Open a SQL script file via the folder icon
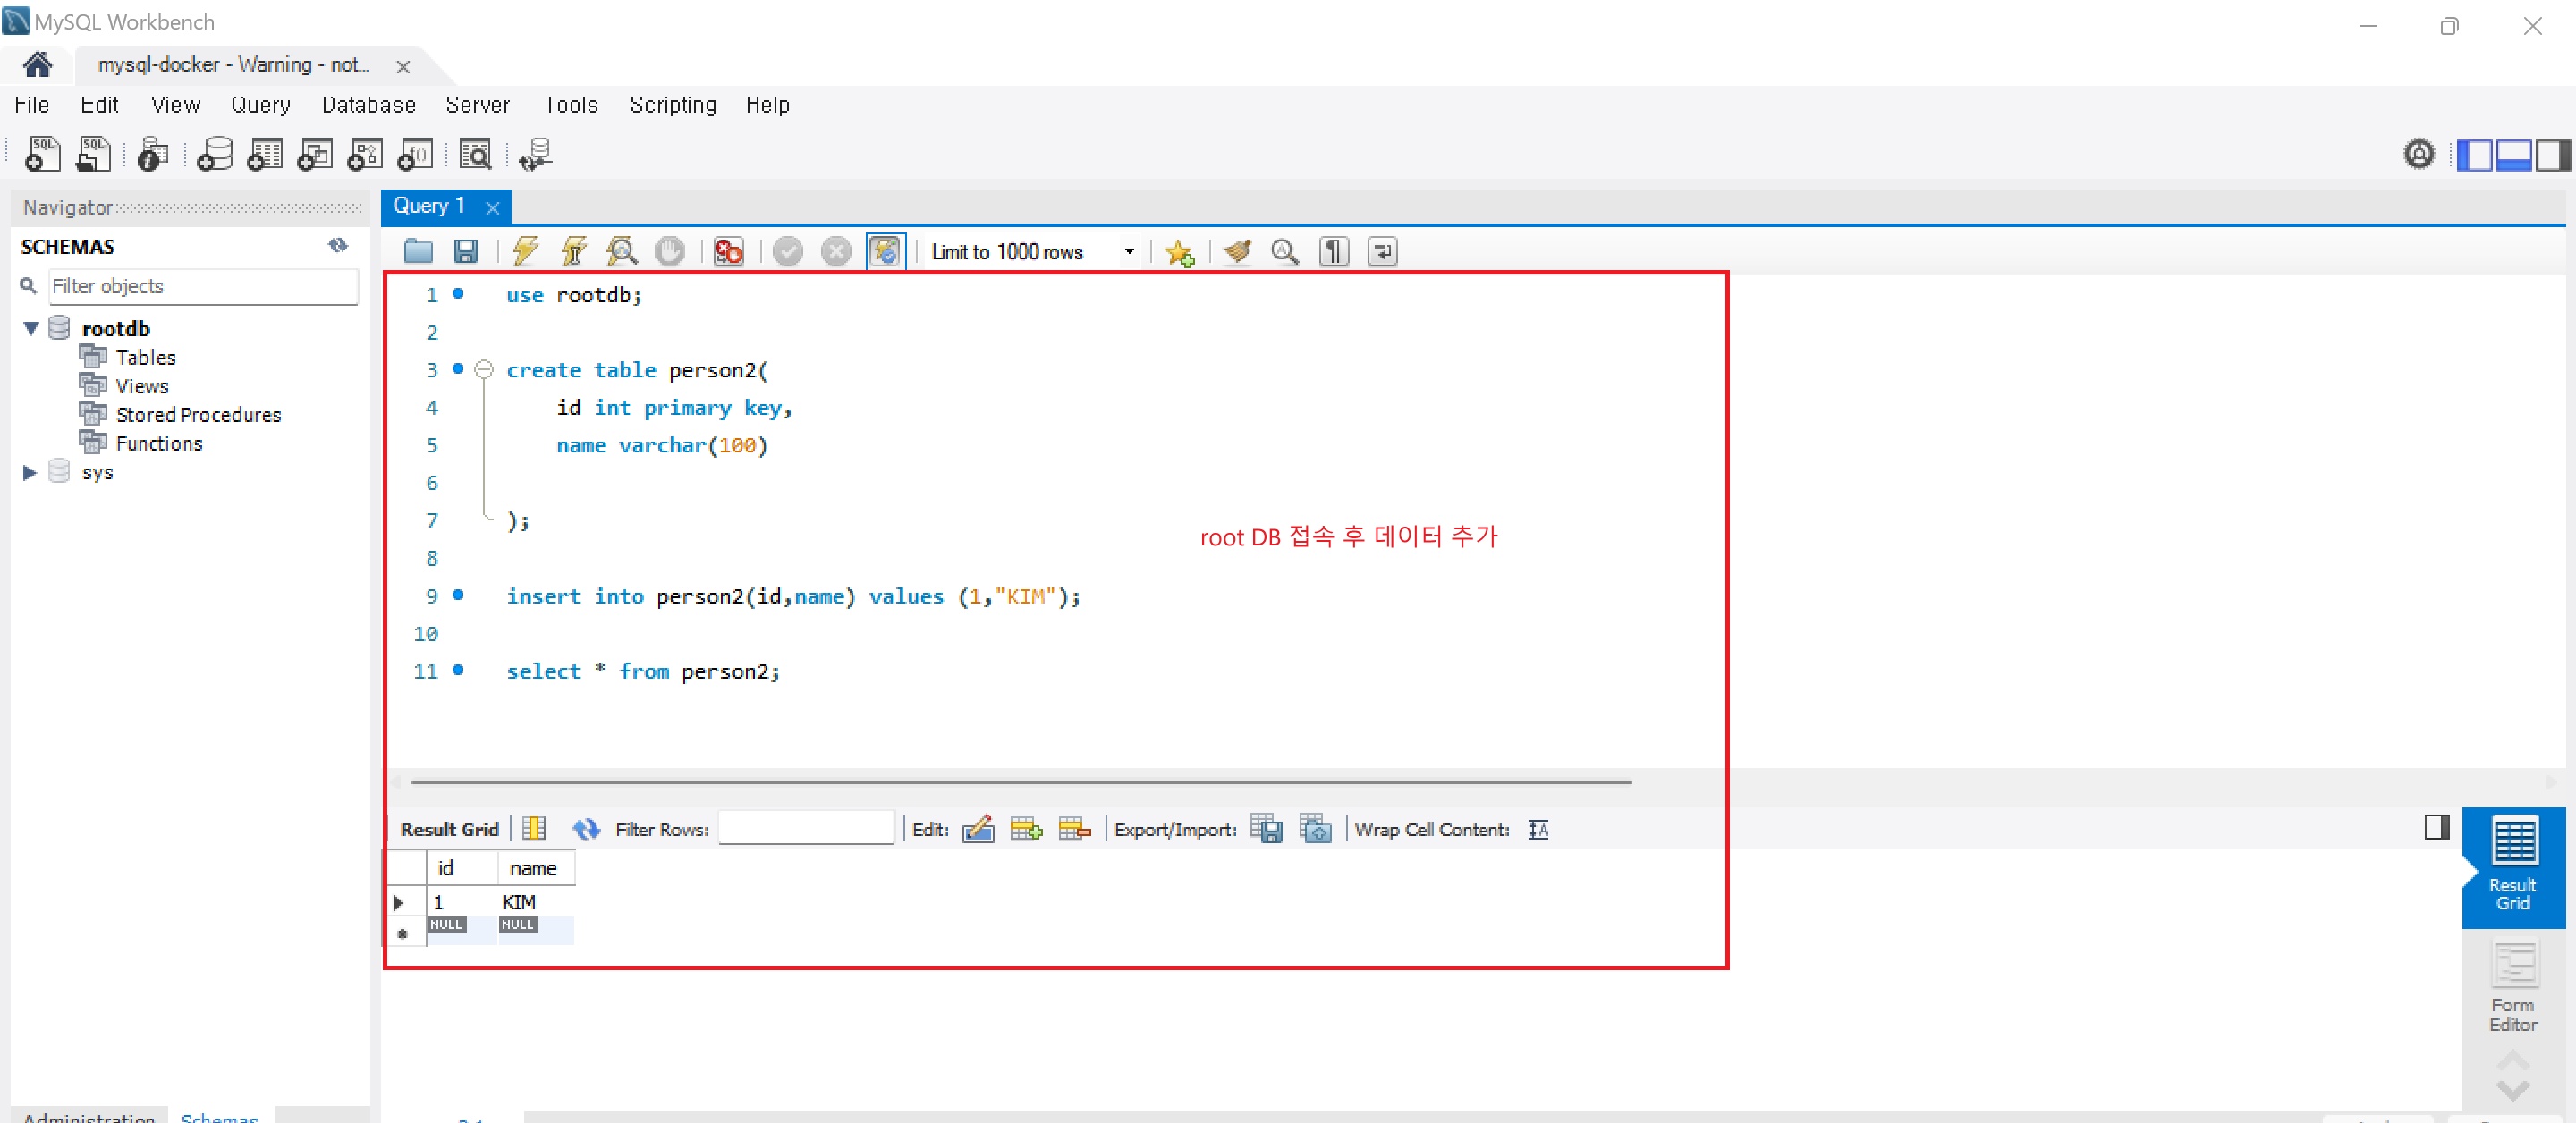This screenshot has width=2576, height=1123. coord(418,251)
